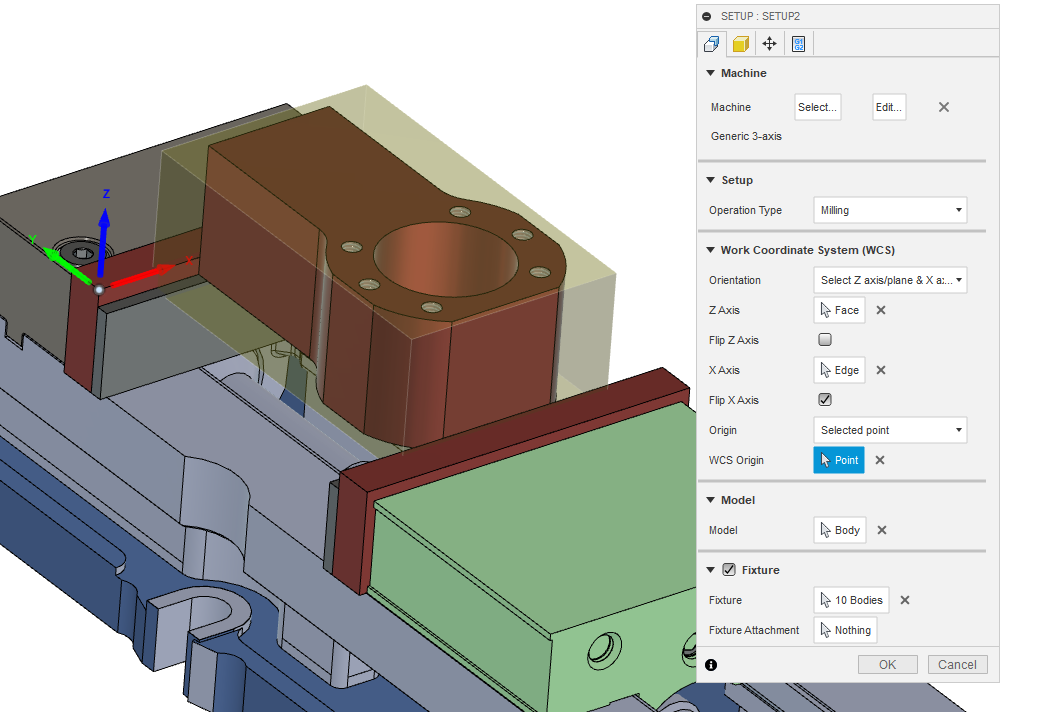Clear the Z Axis face selection with the X
The height and width of the screenshot is (712, 1039).
pos(879,310)
